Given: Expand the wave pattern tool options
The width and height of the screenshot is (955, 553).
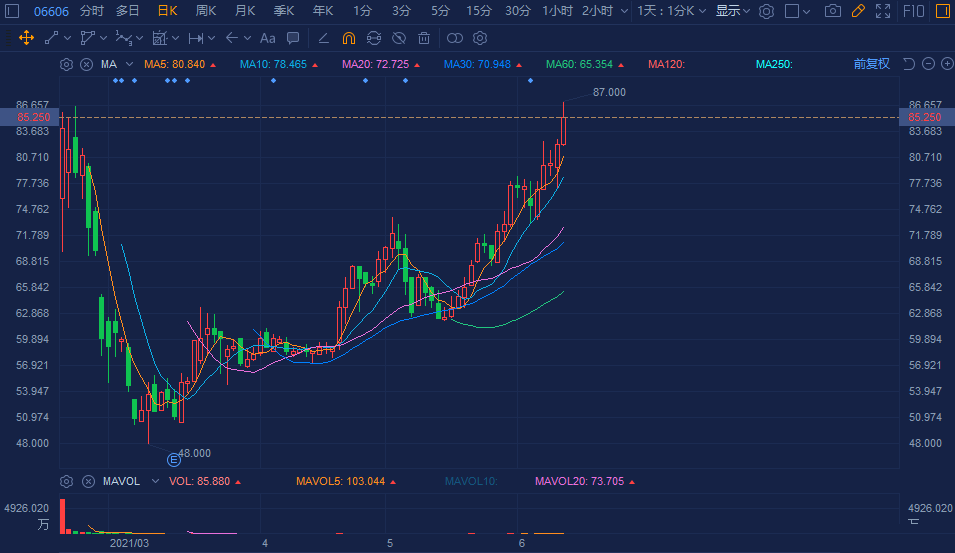Looking at the screenshot, I should (139, 38).
